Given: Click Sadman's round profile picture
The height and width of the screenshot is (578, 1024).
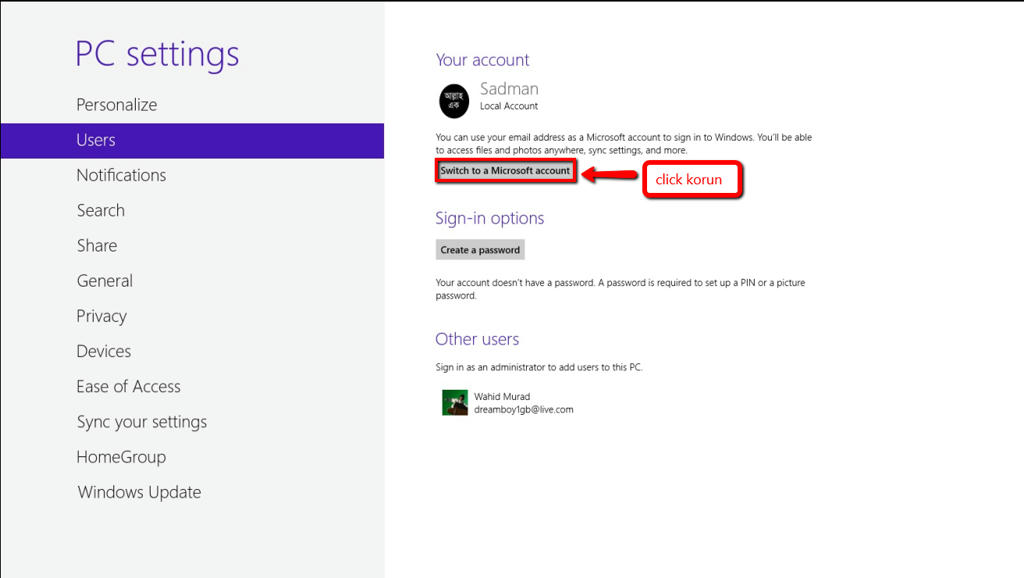Looking at the screenshot, I should point(454,101).
